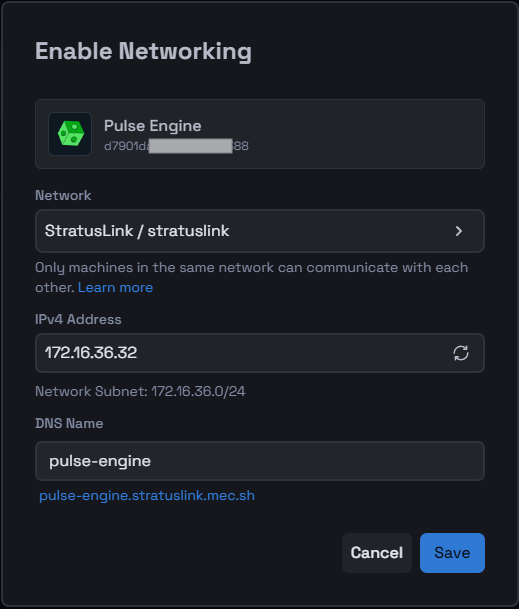The height and width of the screenshot is (609, 519).
Task: Cancel the Enable Networking dialog
Action: (x=376, y=553)
